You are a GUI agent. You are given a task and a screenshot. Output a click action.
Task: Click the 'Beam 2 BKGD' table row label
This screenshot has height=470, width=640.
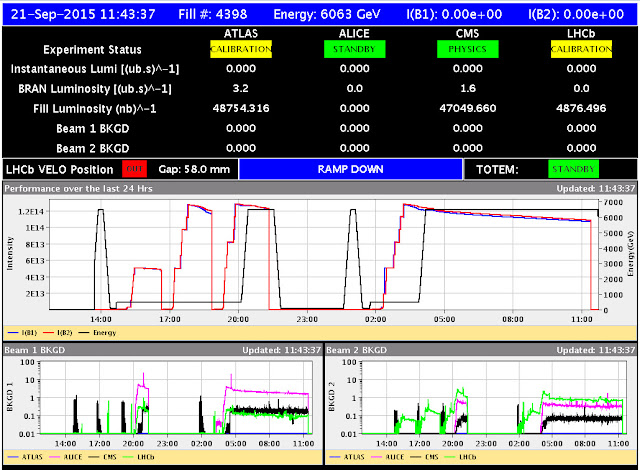[93, 149]
